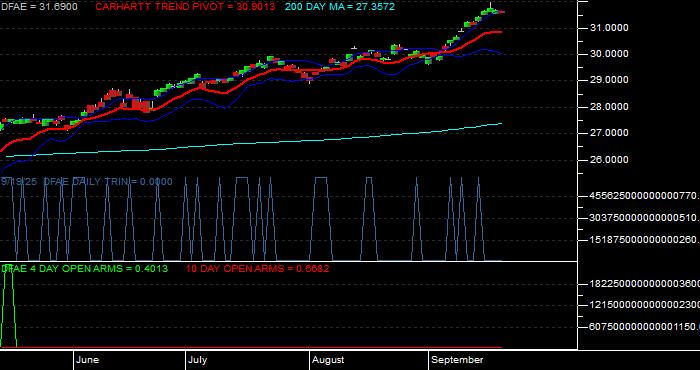The width and height of the screenshot is (700, 370).
Task: Click the 18225000000000360 axis value
Action: click(644, 284)
